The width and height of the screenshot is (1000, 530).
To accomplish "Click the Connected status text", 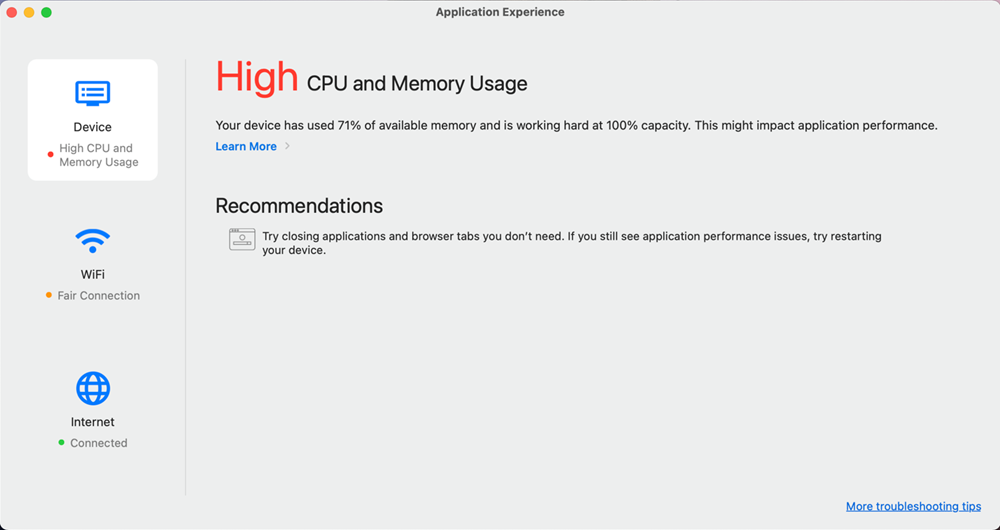I will 99,443.
